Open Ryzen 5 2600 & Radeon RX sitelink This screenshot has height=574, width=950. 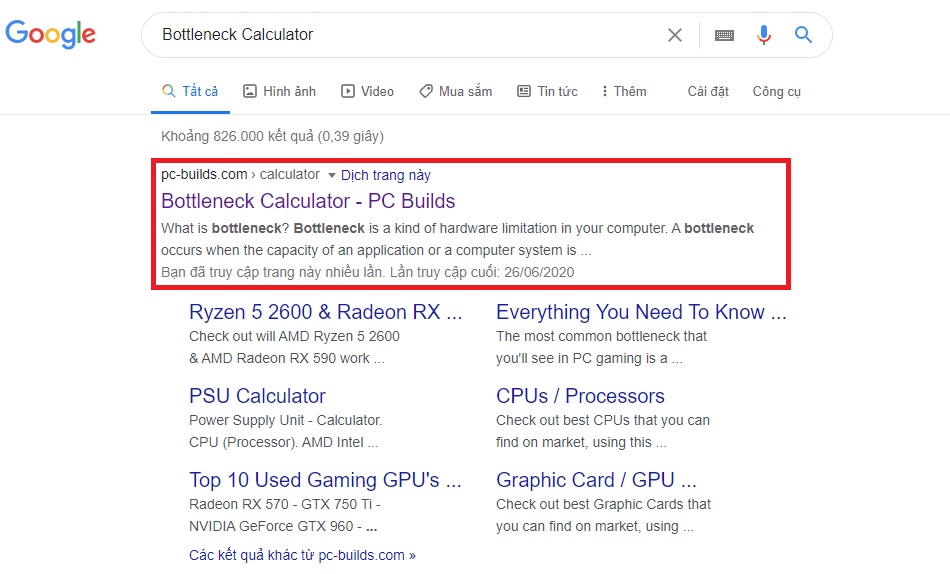325,312
